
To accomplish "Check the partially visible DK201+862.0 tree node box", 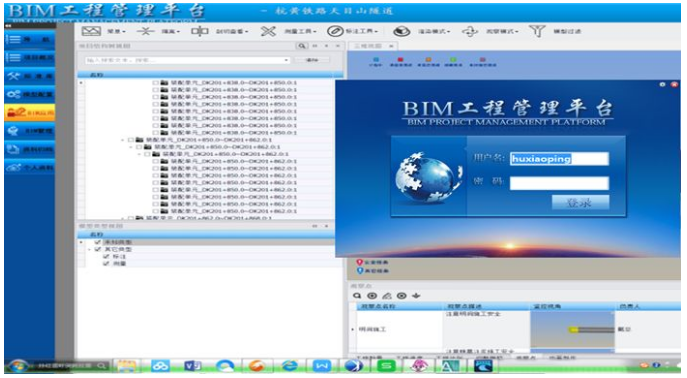I will coord(131,218).
